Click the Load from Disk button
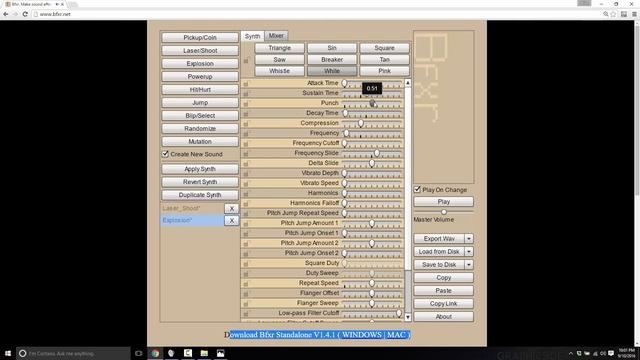This screenshot has width=640, height=360. click(x=439, y=251)
